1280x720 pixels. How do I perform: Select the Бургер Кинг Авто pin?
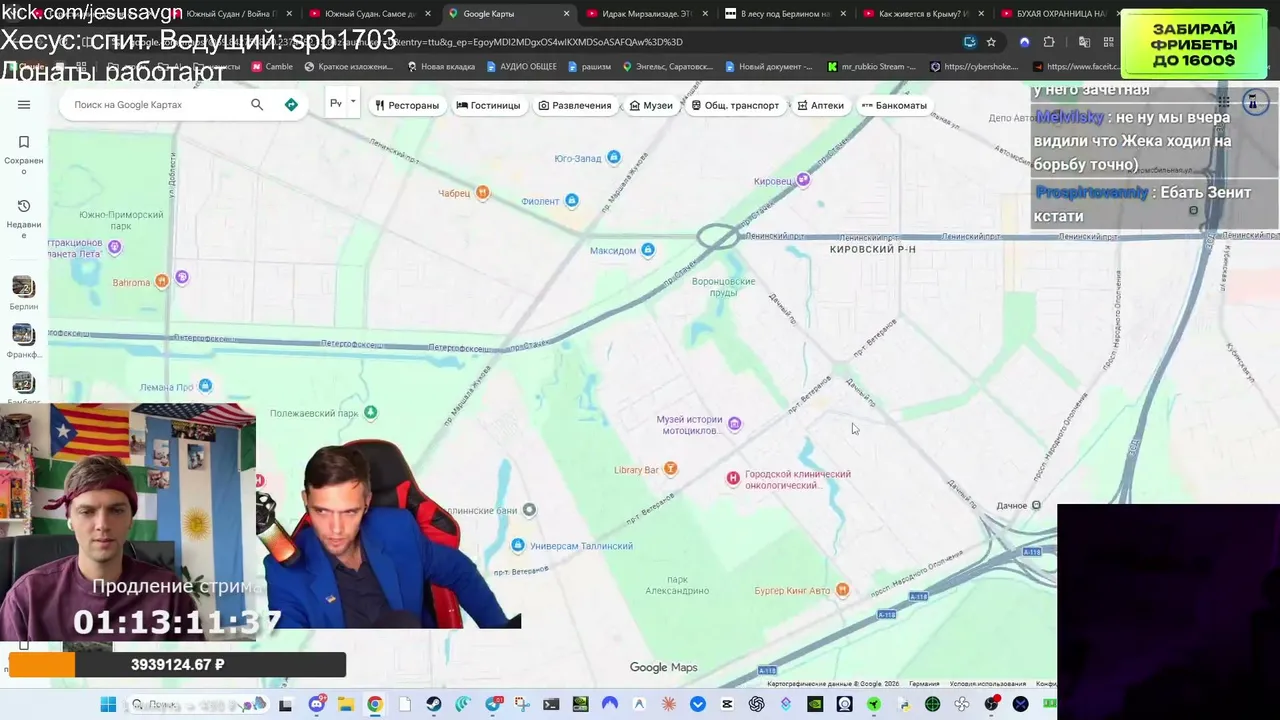click(x=843, y=590)
